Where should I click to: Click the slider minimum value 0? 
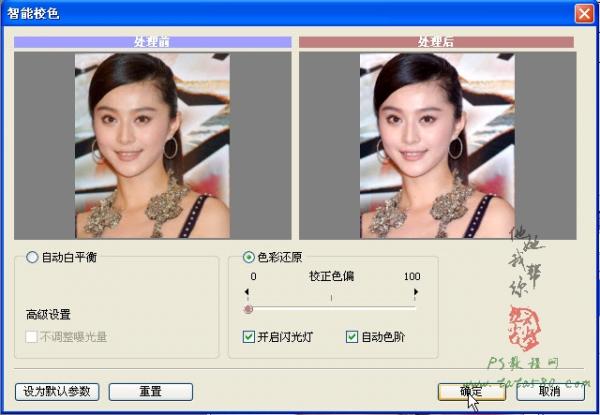[253, 276]
